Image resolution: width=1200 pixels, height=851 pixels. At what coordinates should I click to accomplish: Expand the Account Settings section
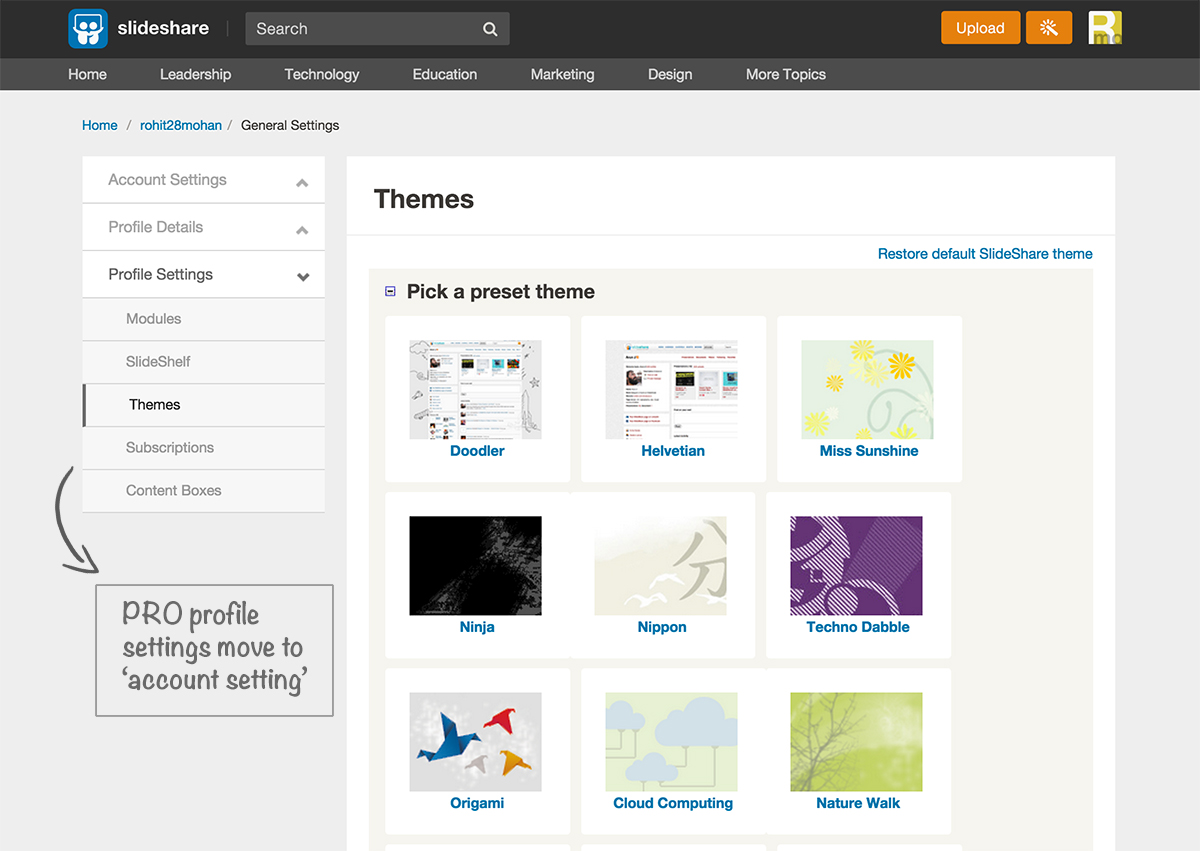pyautogui.click(x=302, y=182)
